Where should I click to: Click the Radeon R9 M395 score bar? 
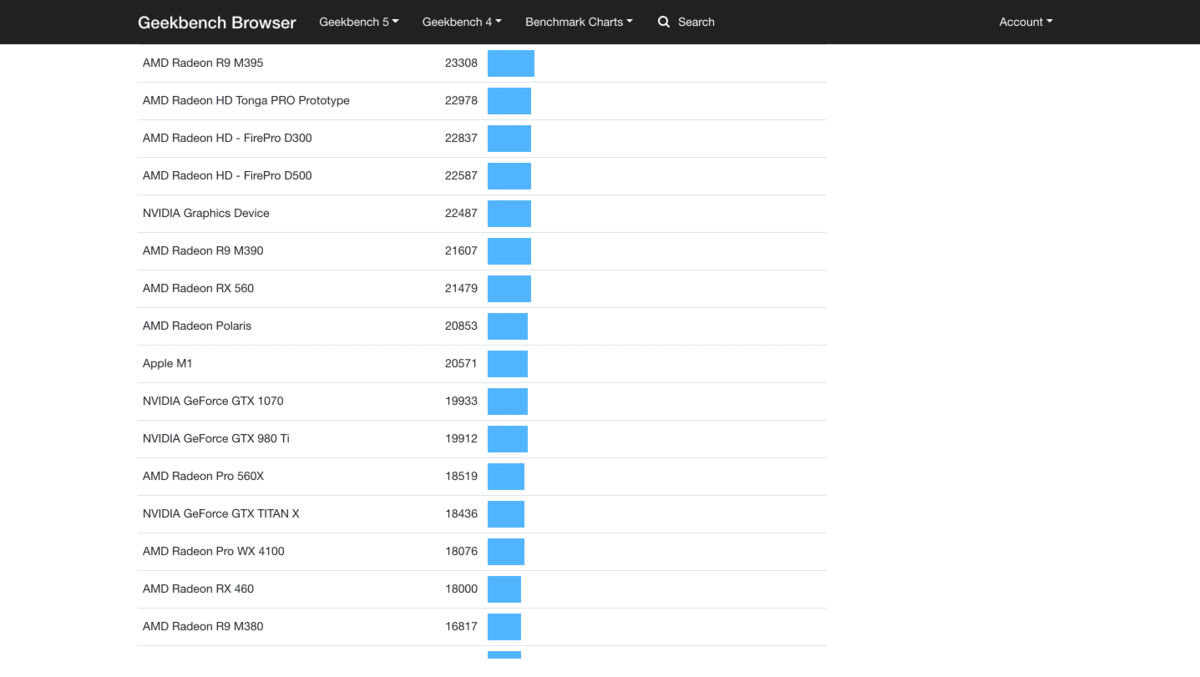pyautogui.click(x=511, y=63)
